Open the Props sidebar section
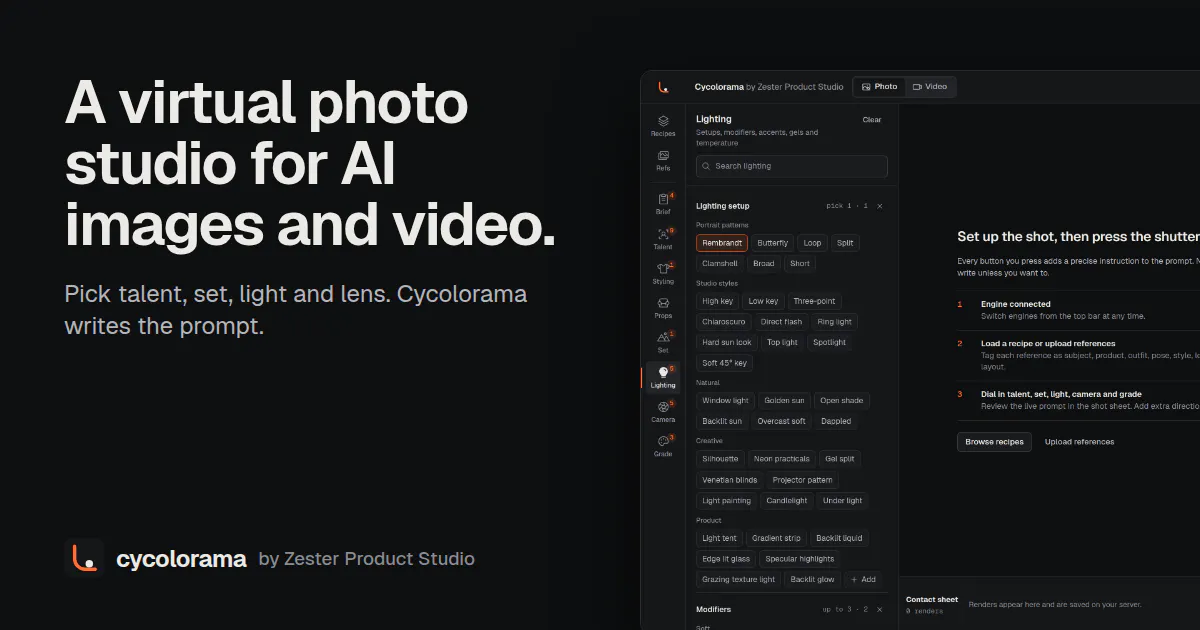Viewport: 1200px width, 630px height. point(663,307)
